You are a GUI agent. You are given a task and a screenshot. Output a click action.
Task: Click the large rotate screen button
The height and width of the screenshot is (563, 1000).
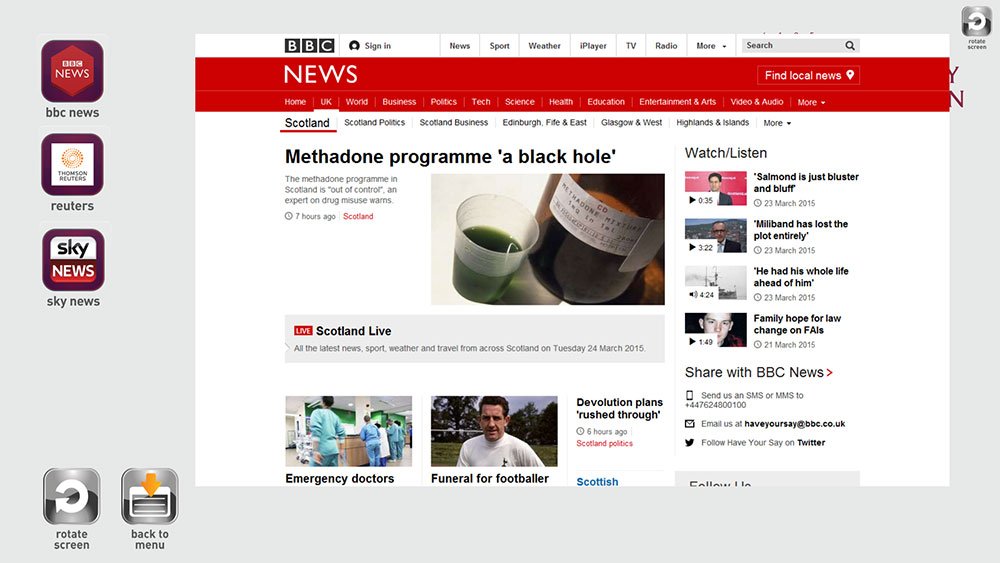pos(71,496)
